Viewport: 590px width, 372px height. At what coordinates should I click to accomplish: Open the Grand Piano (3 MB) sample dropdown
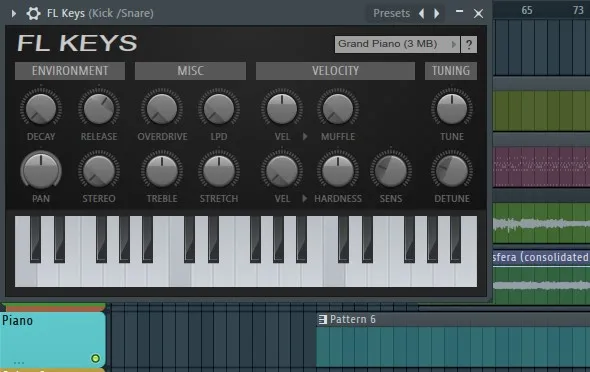[397, 44]
